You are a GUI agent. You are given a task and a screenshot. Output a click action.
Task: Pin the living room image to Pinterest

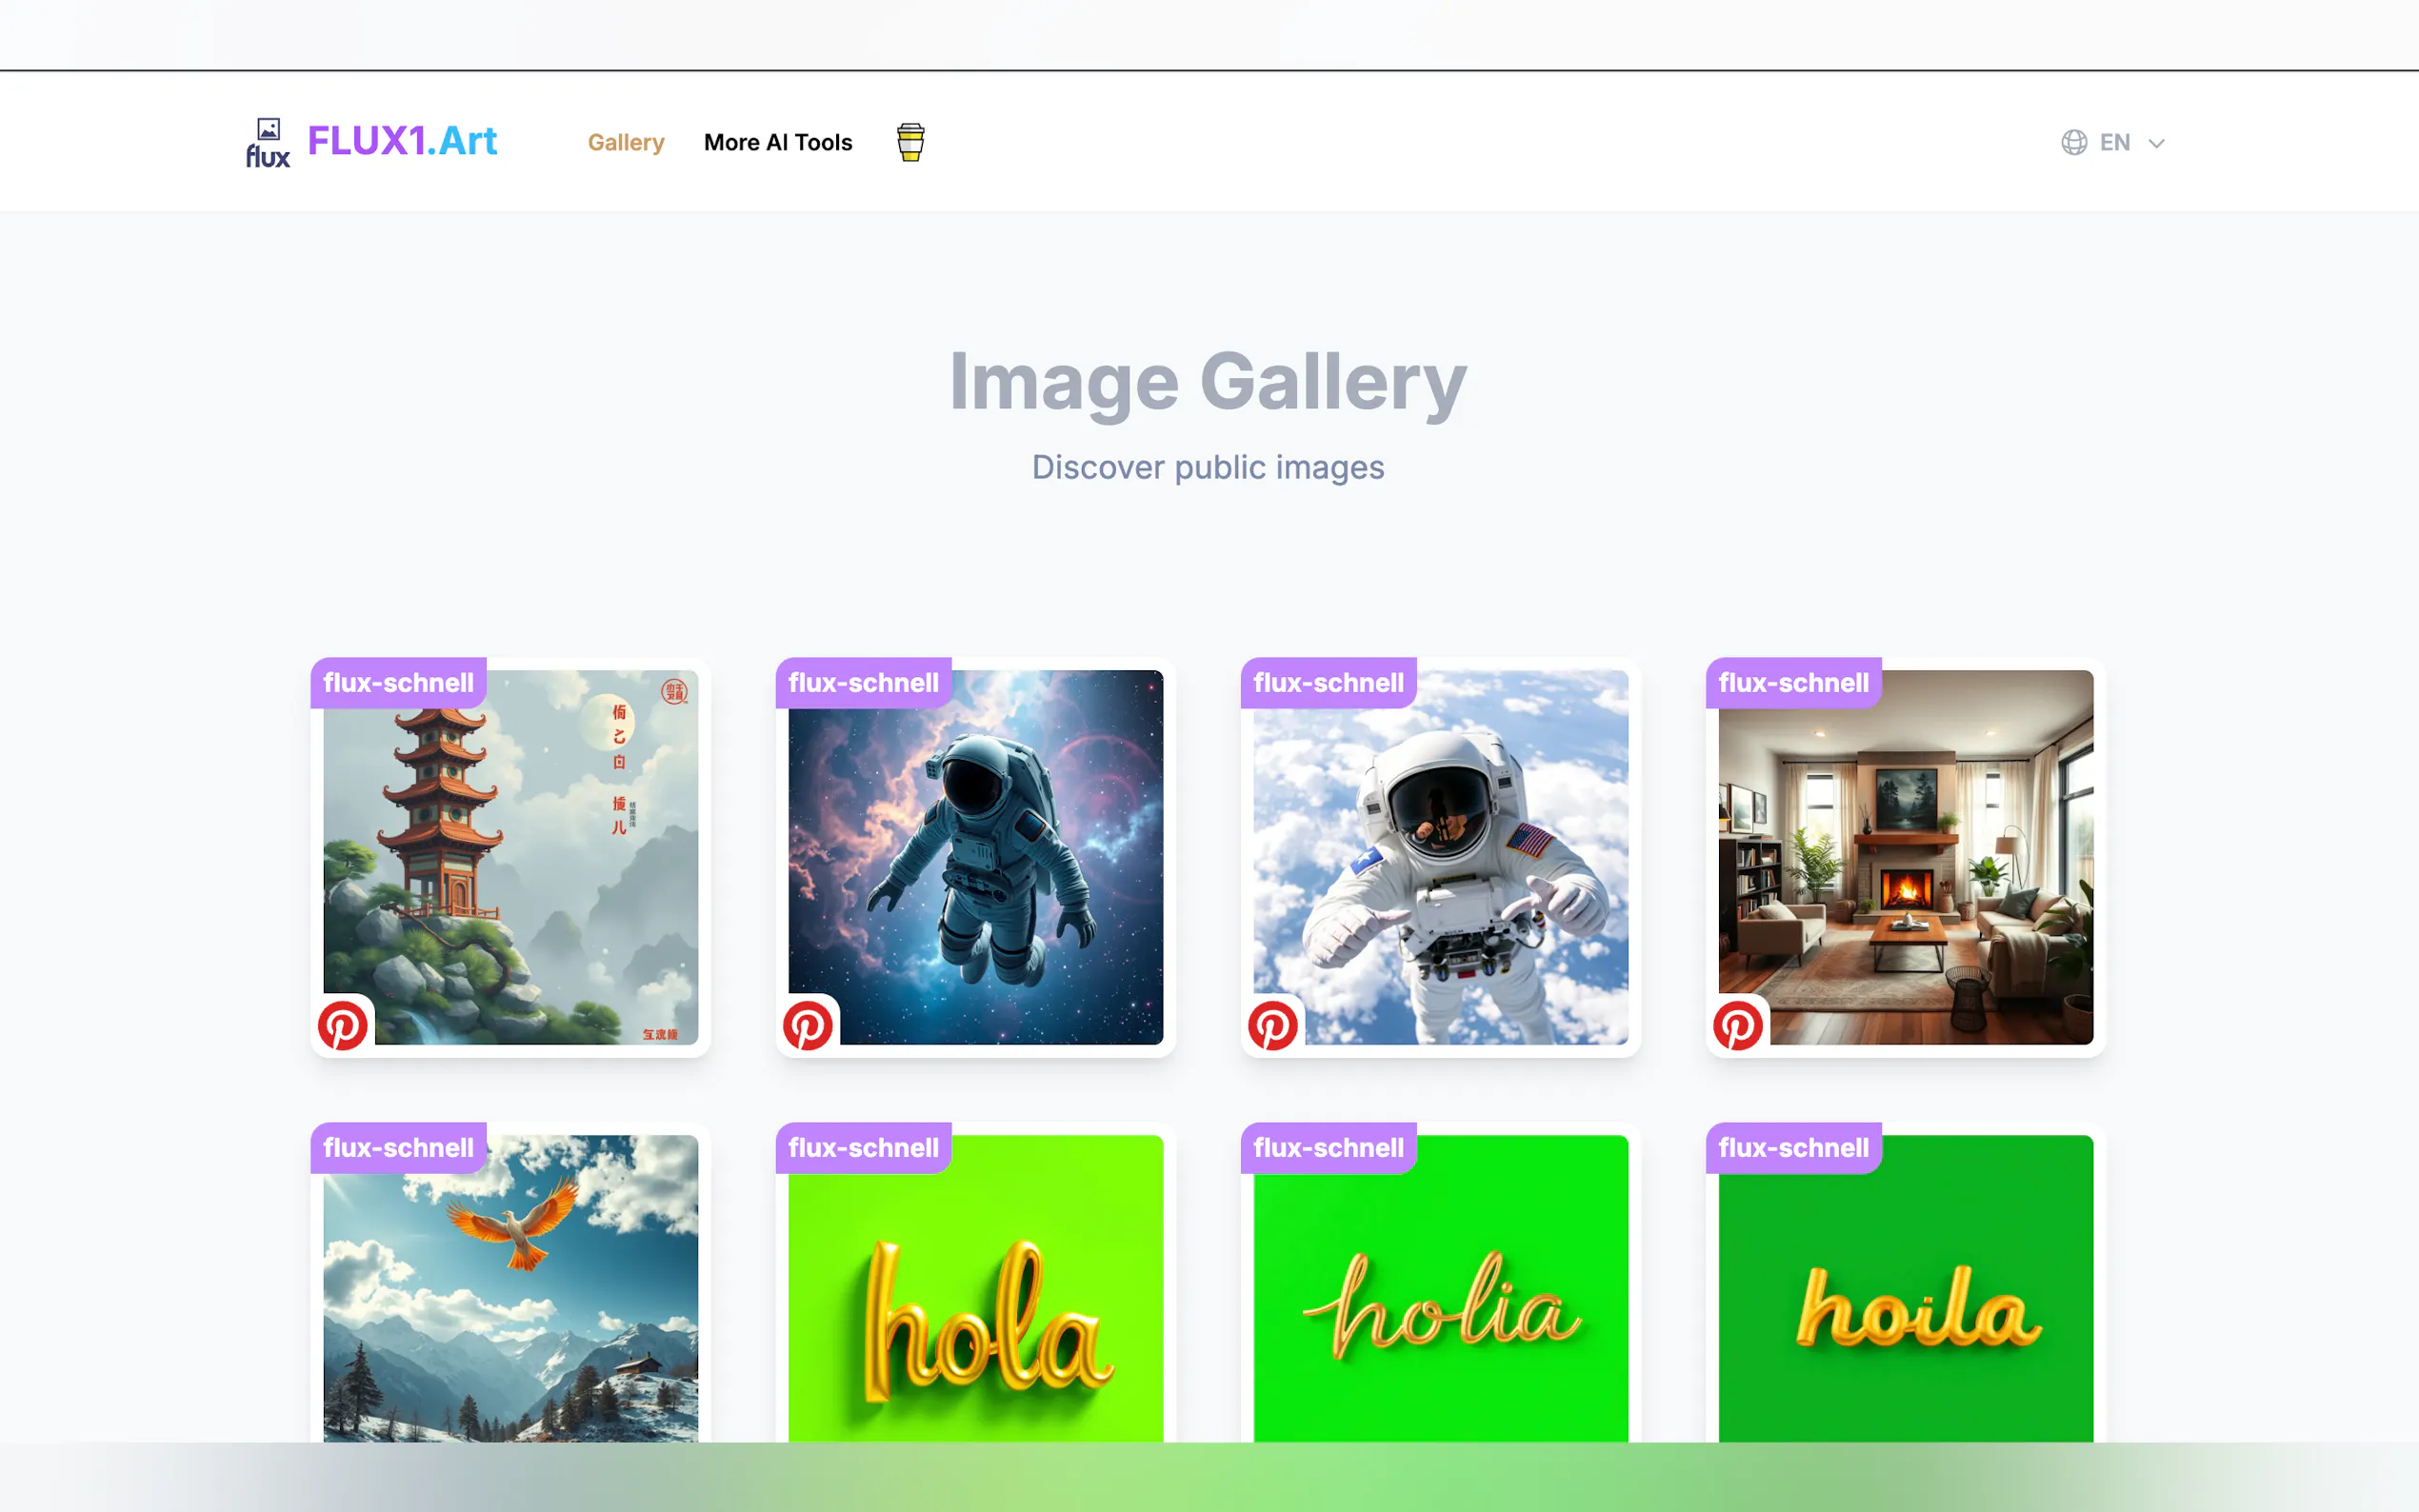[1738, 1025]
